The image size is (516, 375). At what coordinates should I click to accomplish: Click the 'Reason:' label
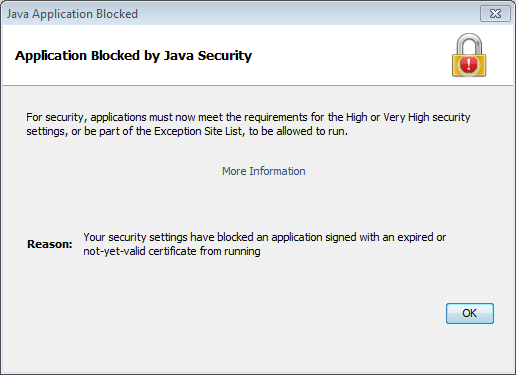click(50, 244)
